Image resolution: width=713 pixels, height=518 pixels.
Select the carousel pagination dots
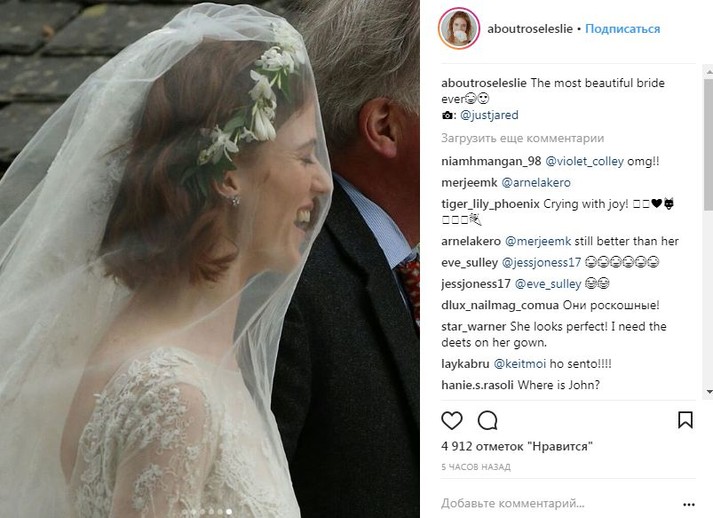pyautogui.click(x=210, y=511)
